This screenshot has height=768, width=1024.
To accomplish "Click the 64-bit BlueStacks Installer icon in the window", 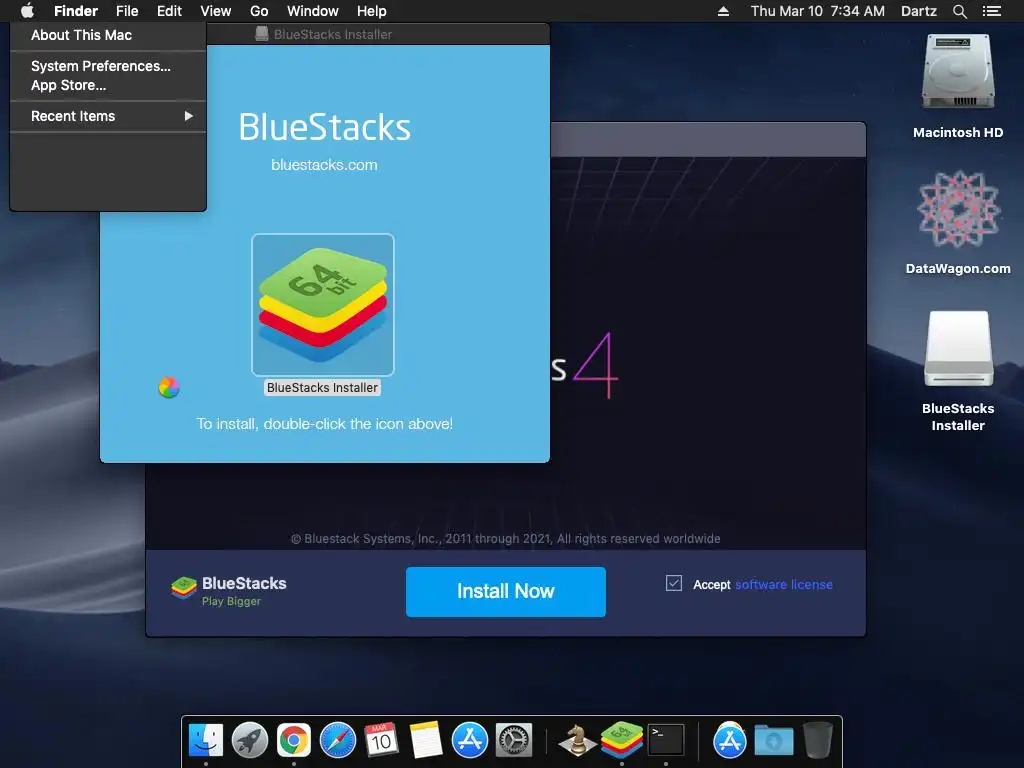I will pos(323,304).
